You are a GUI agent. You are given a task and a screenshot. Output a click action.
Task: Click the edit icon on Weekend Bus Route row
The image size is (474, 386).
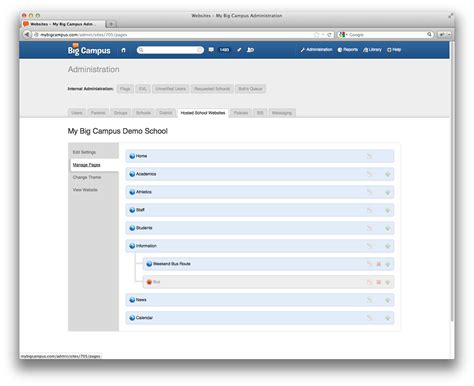369,264
